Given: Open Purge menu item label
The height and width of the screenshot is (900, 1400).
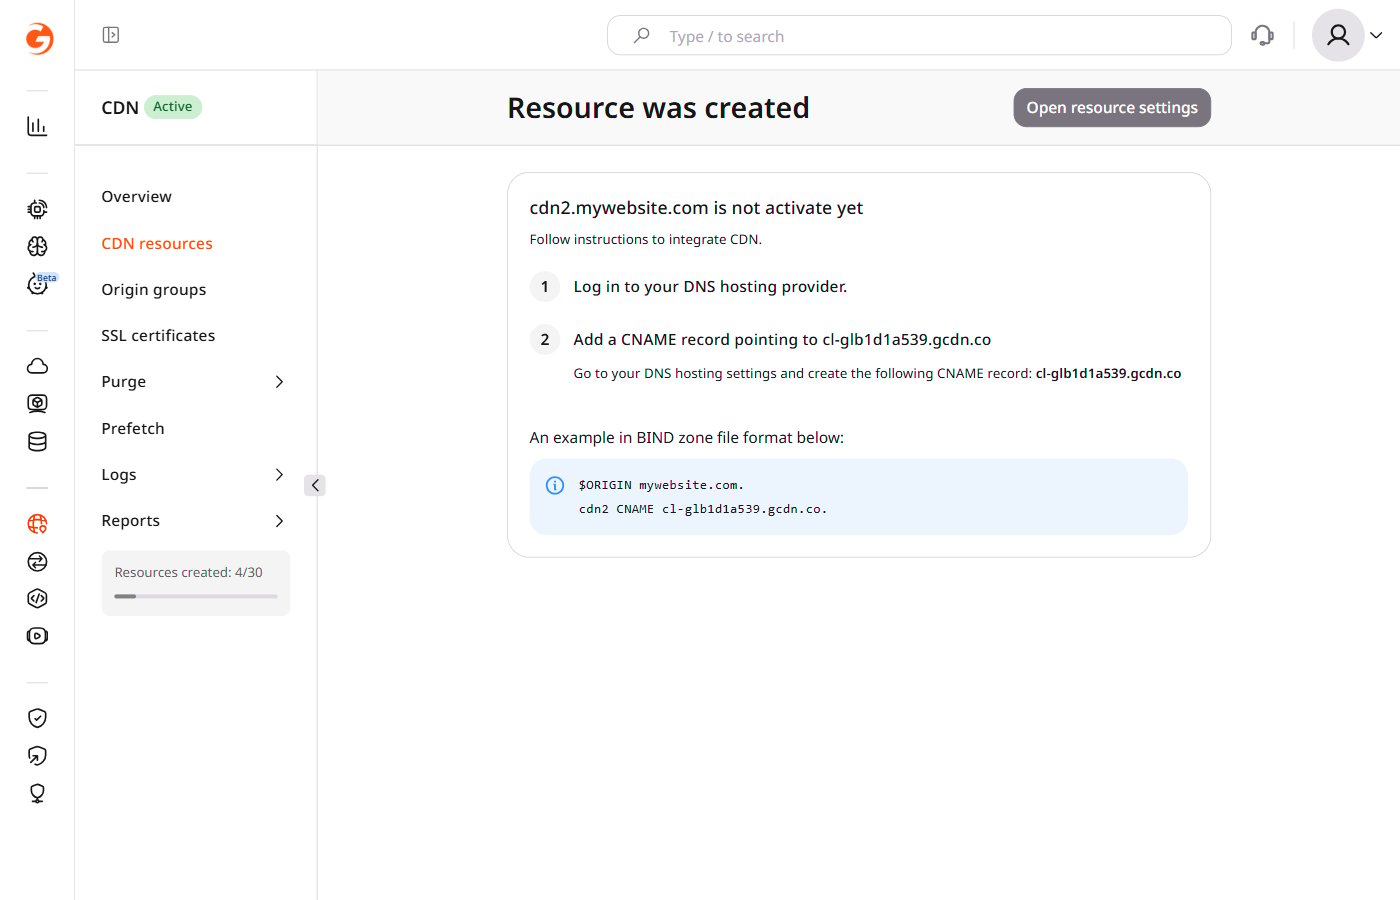Looking at the screenshot, I should point(124,382).
